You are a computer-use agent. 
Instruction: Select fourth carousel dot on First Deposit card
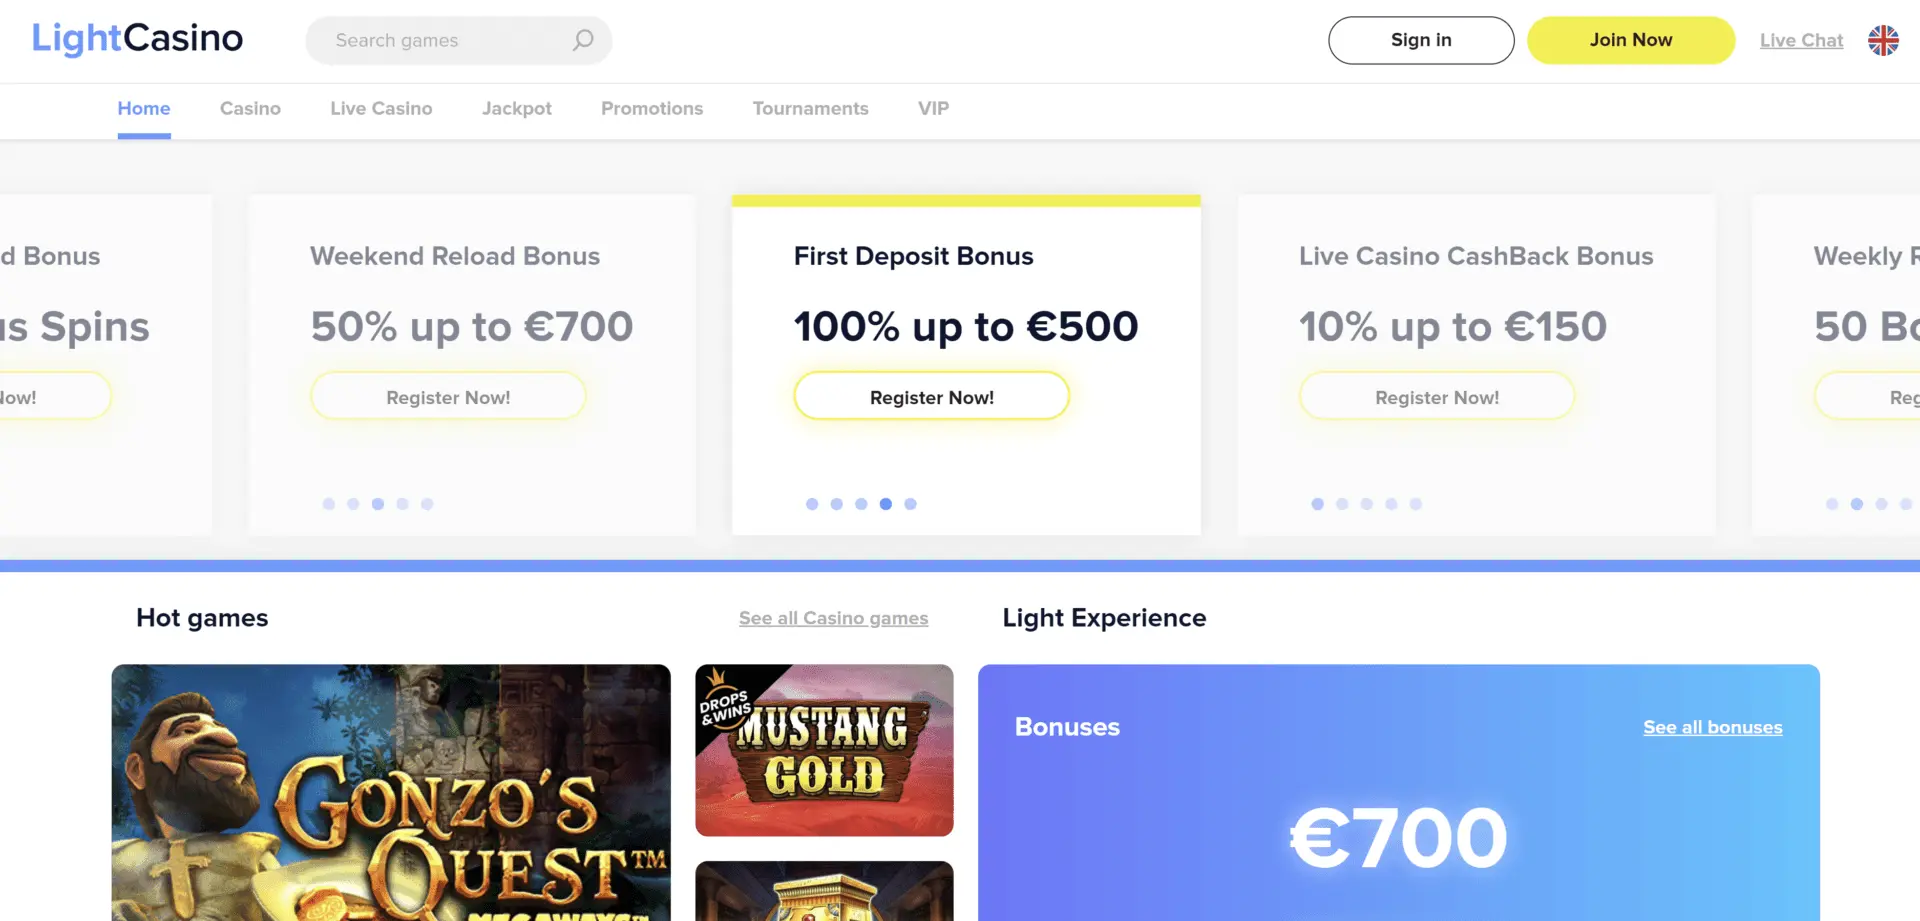pyautogui.click(x=886, y=504)
